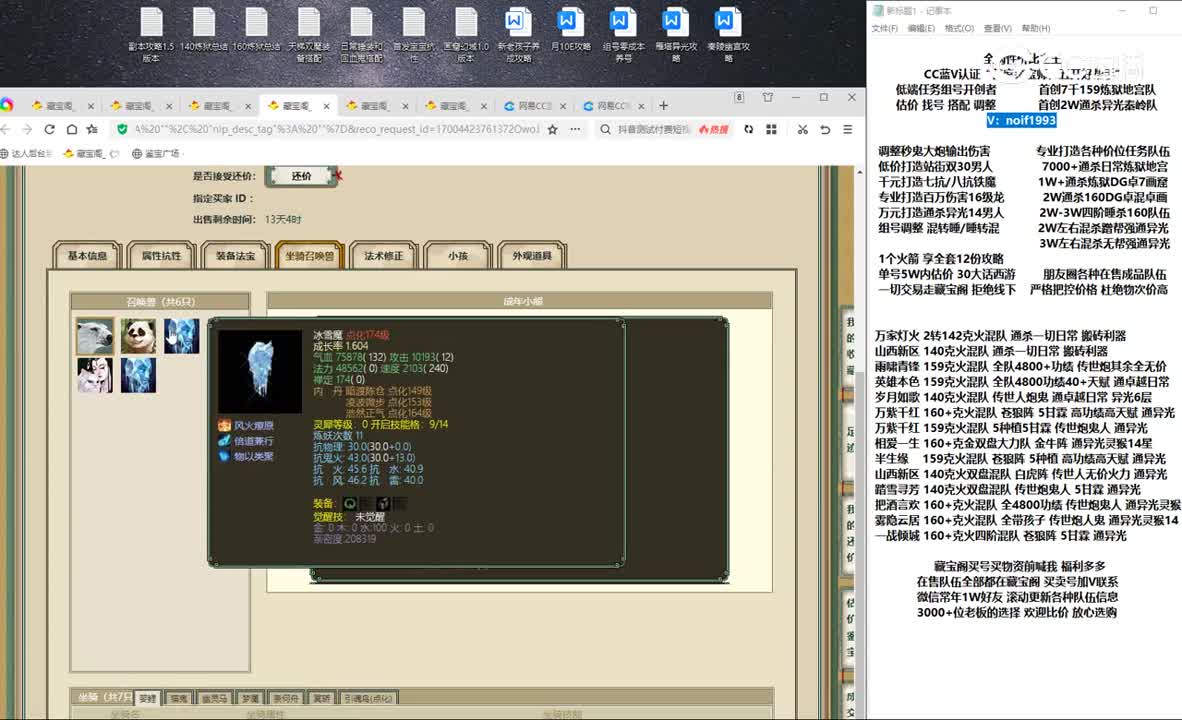Open the 月10E攻略 WPS document
The height and width of the screenshot is (720, 1182).
(x=570, y=30)
